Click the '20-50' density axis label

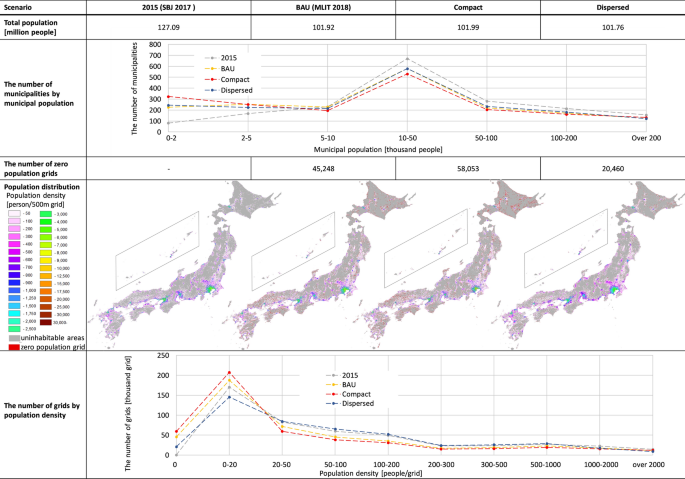[x=282, y=465]
